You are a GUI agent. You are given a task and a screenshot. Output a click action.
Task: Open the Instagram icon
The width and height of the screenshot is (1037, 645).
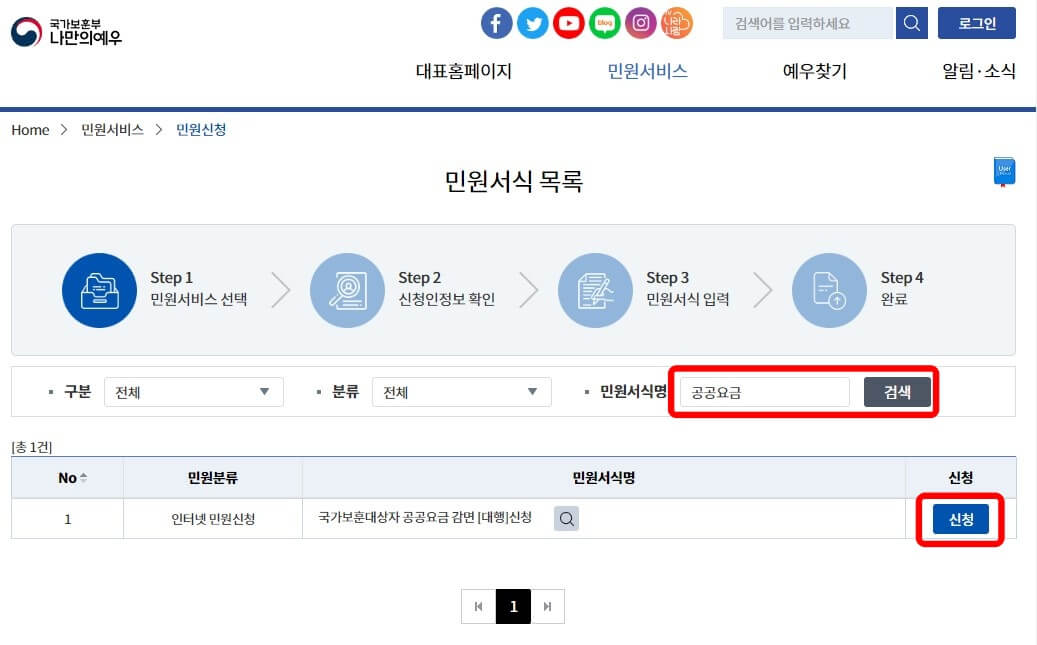641,23
